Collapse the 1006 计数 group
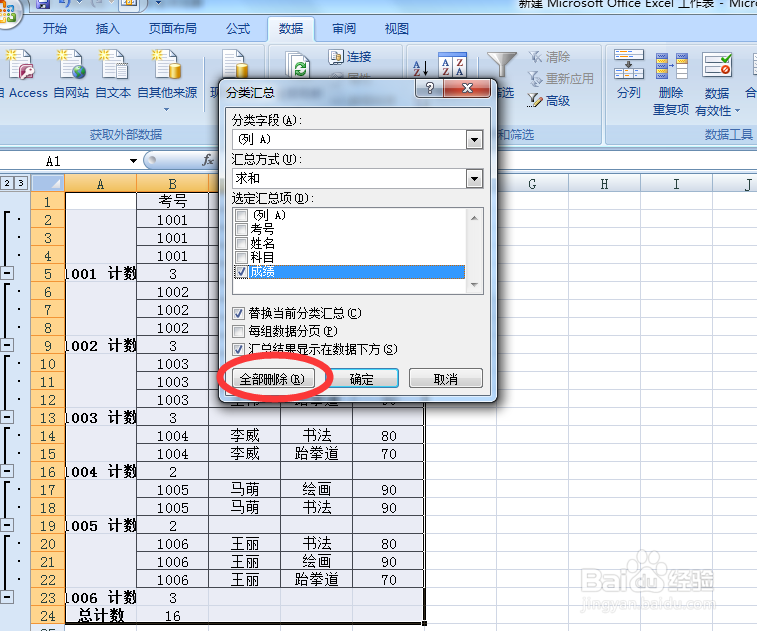The width and height of the screenshot is (757, 631). coord(7,597)
